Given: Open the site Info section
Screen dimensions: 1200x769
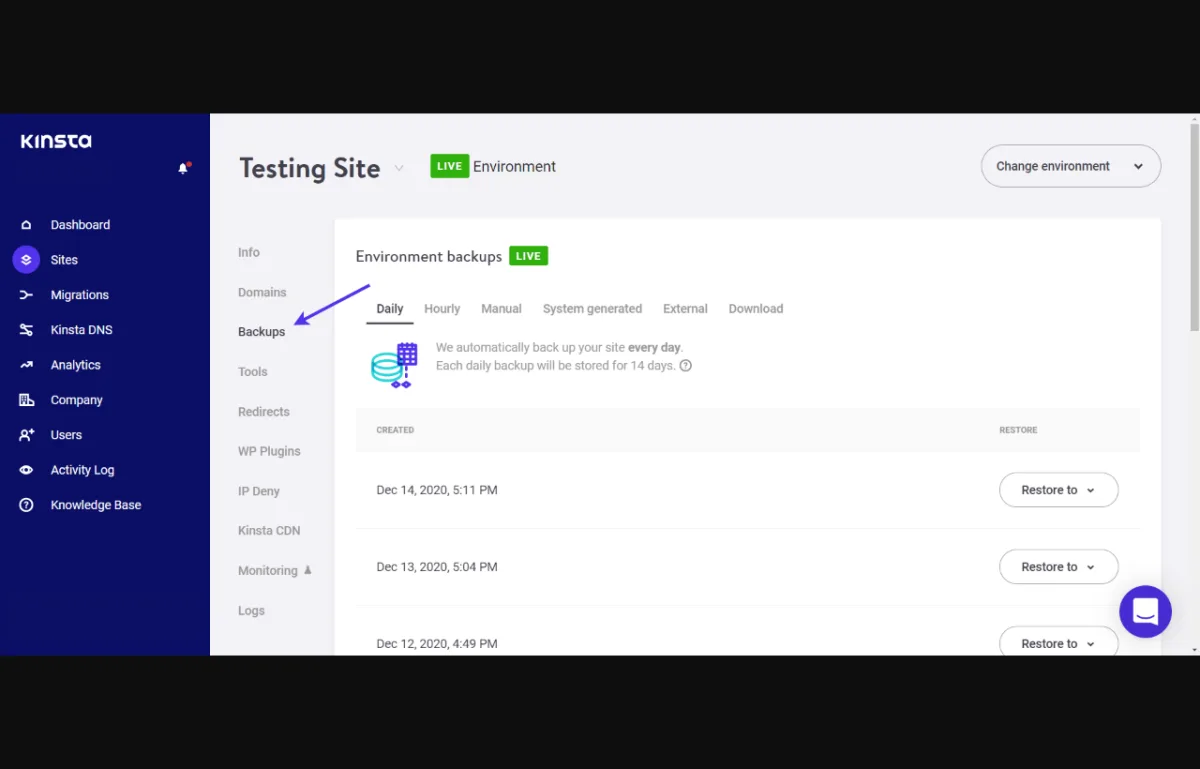Looking at the screenshot, I should tap(249, 252).
